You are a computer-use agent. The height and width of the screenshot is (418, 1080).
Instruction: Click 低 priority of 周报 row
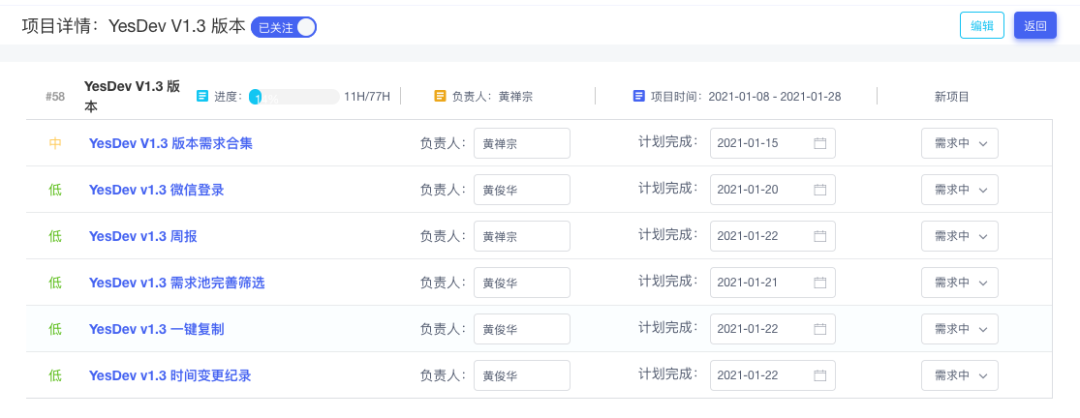[x=55, y=236]
